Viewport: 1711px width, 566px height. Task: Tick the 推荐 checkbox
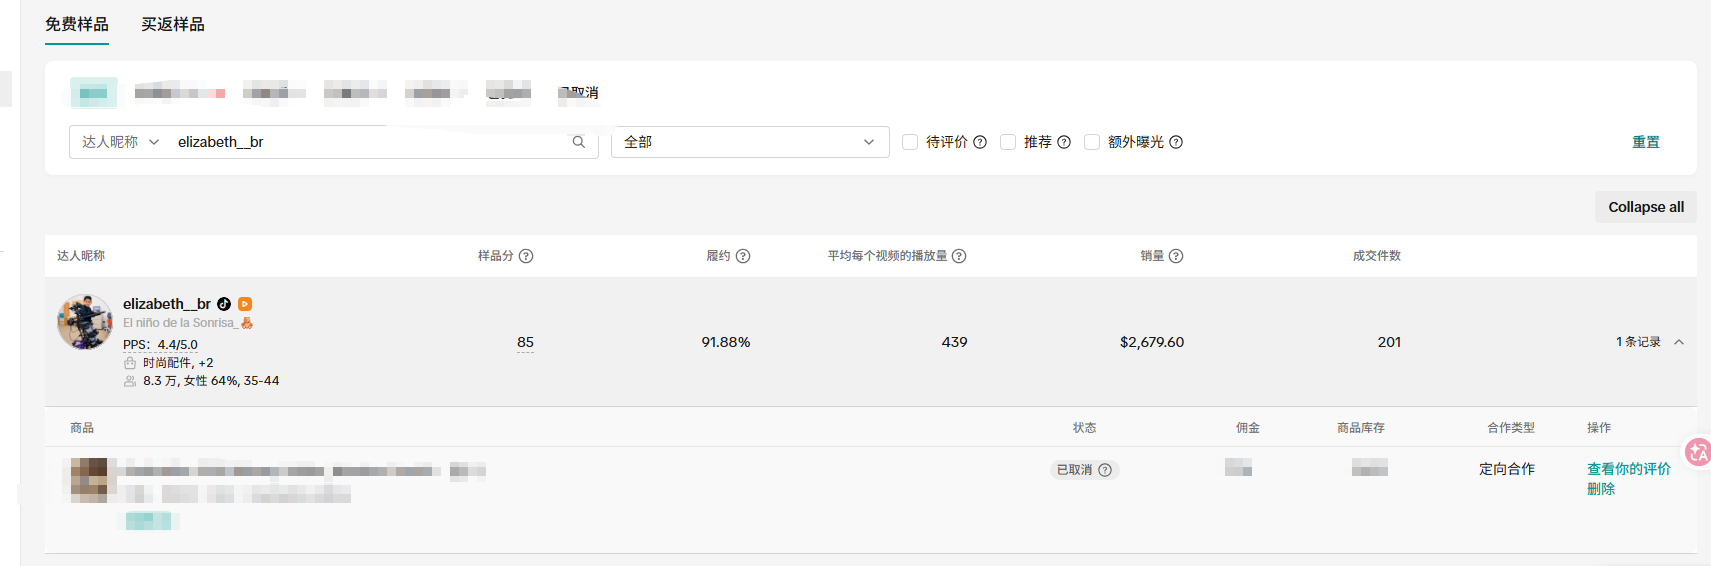click(x=1008, y=142)
